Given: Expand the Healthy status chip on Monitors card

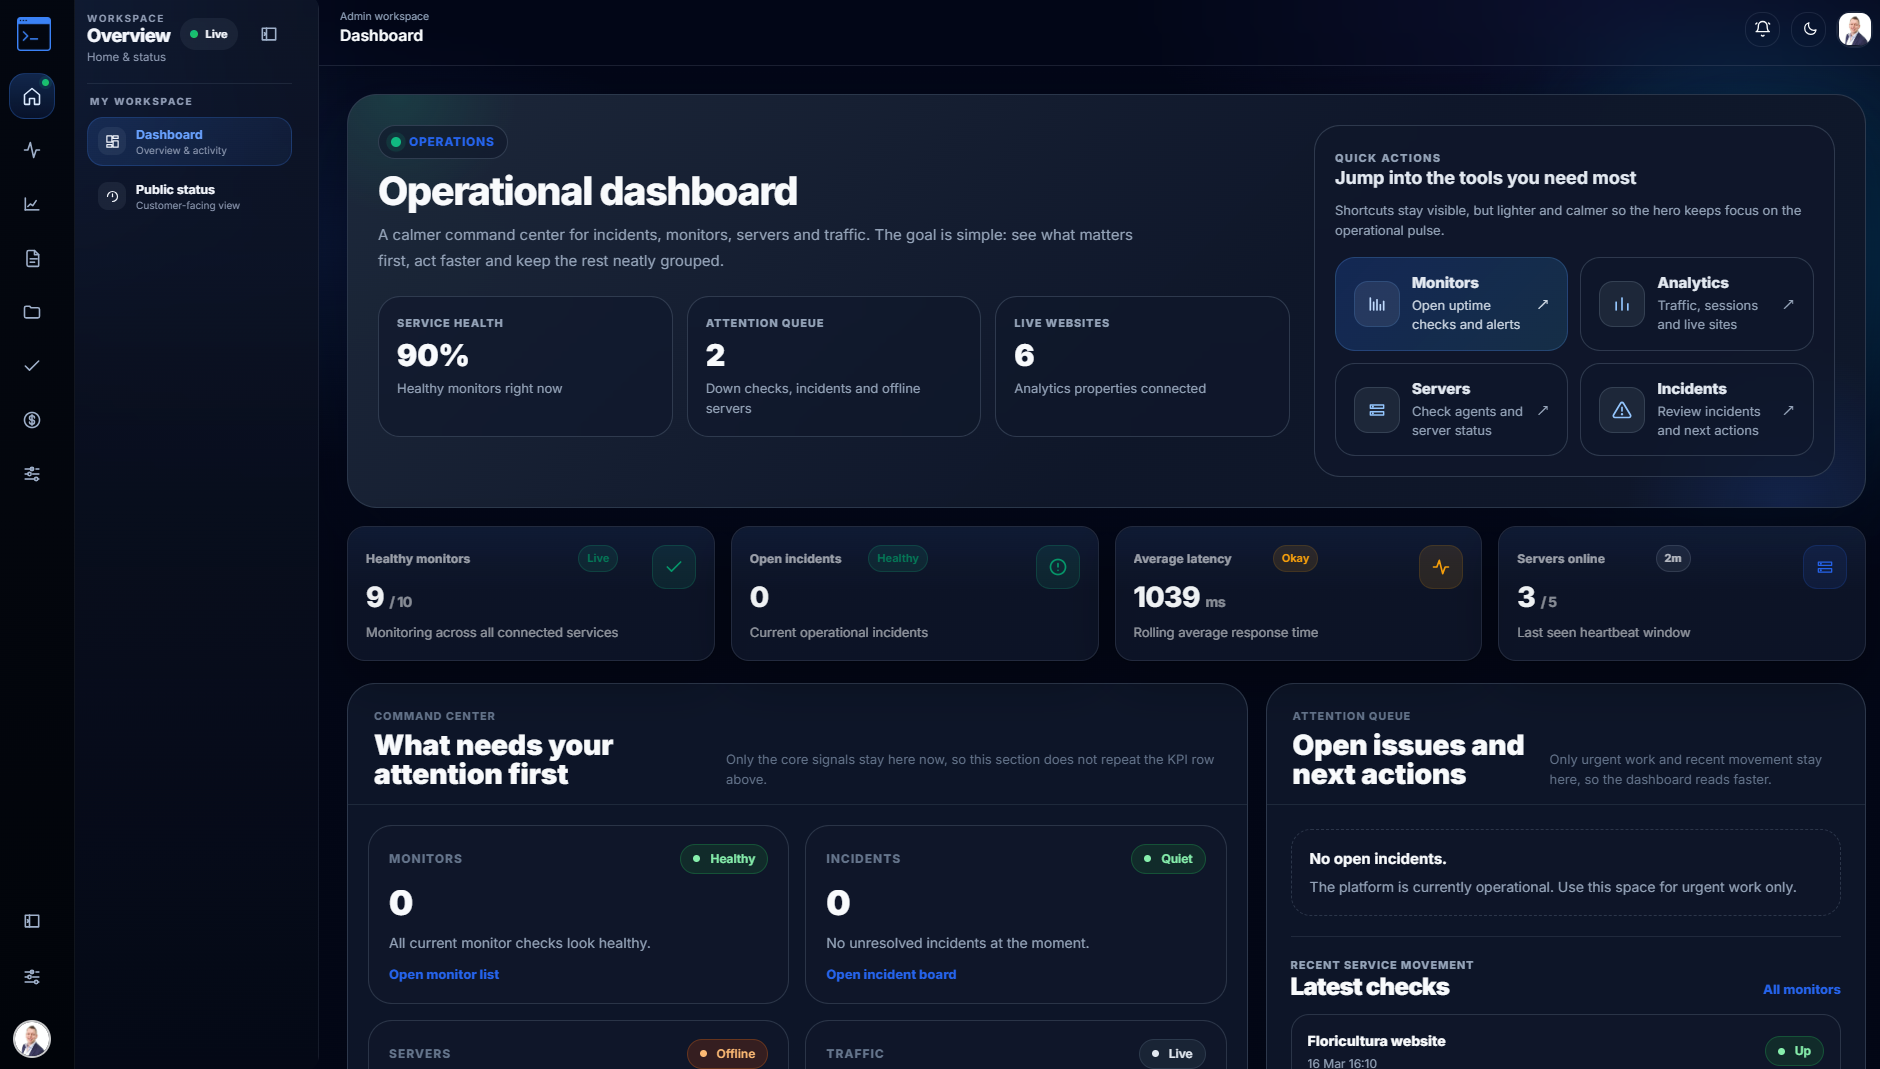Looking at the screenshot, I should [x=723, y=858].
